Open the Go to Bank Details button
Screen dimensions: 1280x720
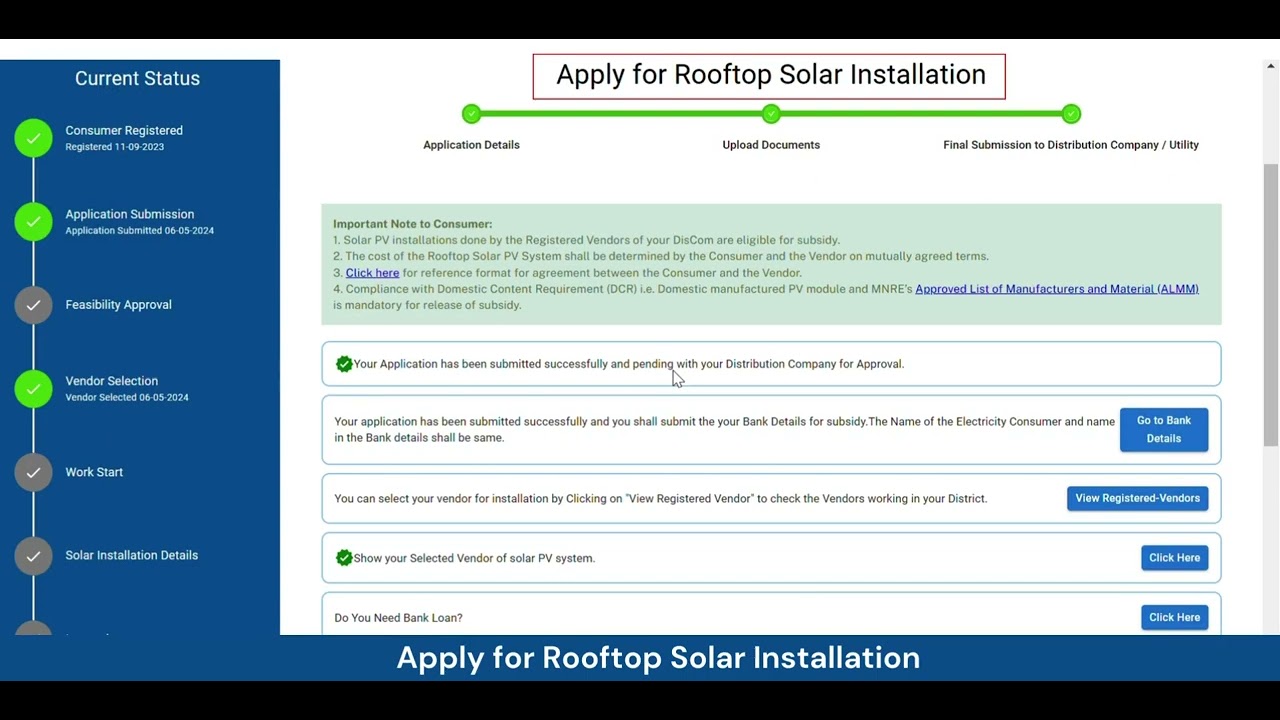coord(1164,430)
